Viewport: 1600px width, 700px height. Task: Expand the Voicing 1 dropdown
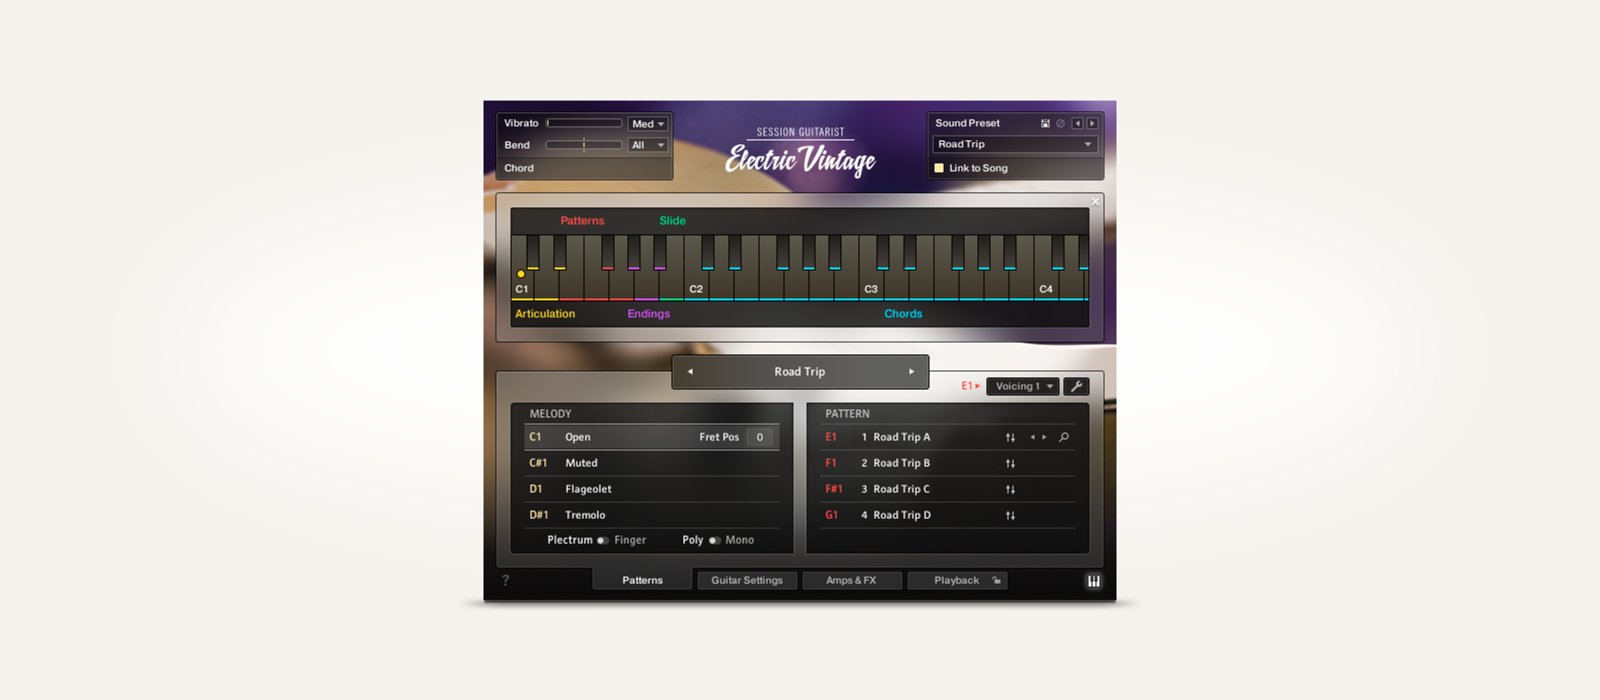(x=1022, y=386)
